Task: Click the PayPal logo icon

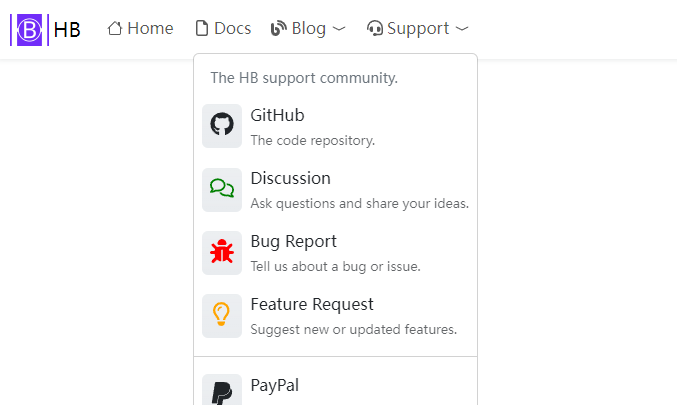Action: (222, 390)
